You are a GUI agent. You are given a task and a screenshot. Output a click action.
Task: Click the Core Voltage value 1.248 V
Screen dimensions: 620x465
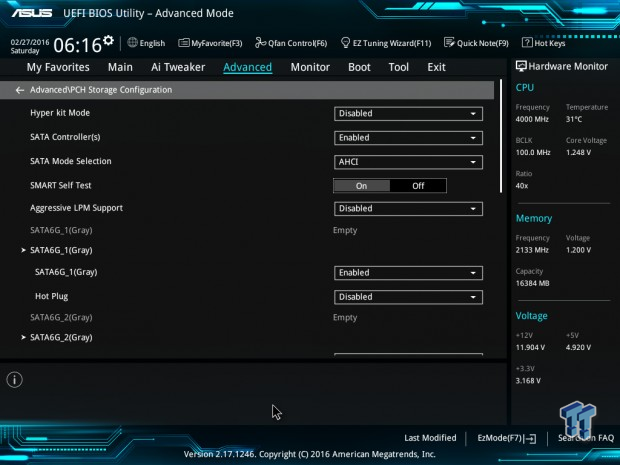tap(578, 152)
